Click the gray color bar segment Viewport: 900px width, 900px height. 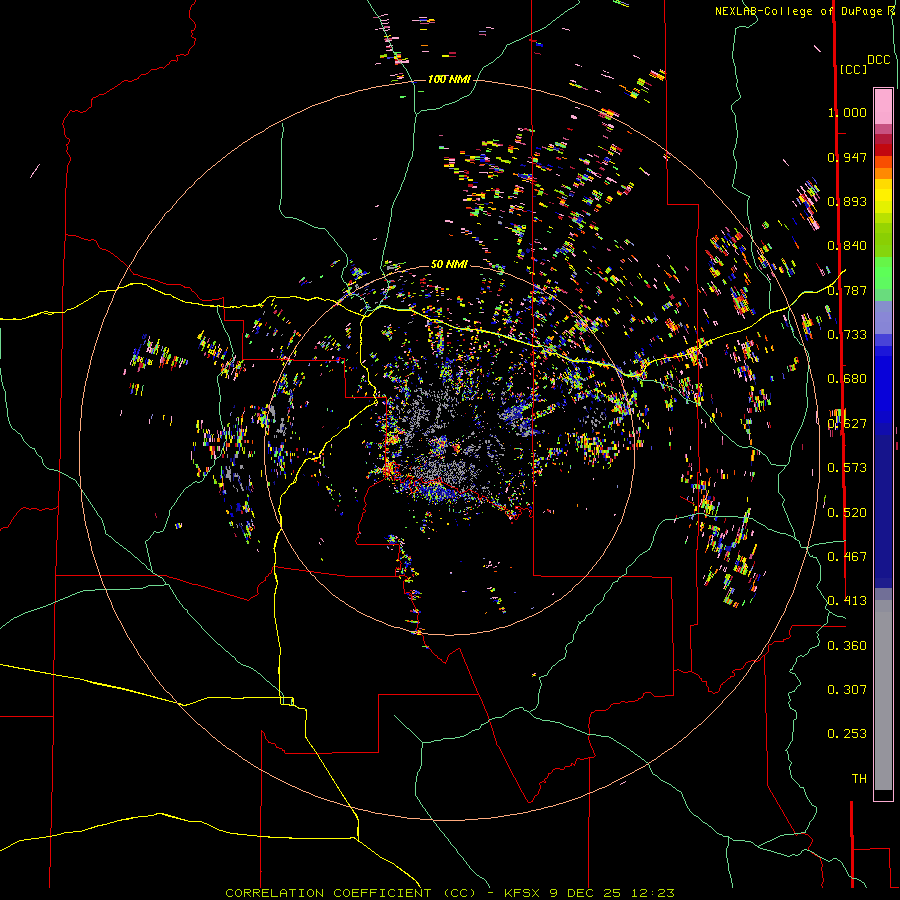click(883, 695)
